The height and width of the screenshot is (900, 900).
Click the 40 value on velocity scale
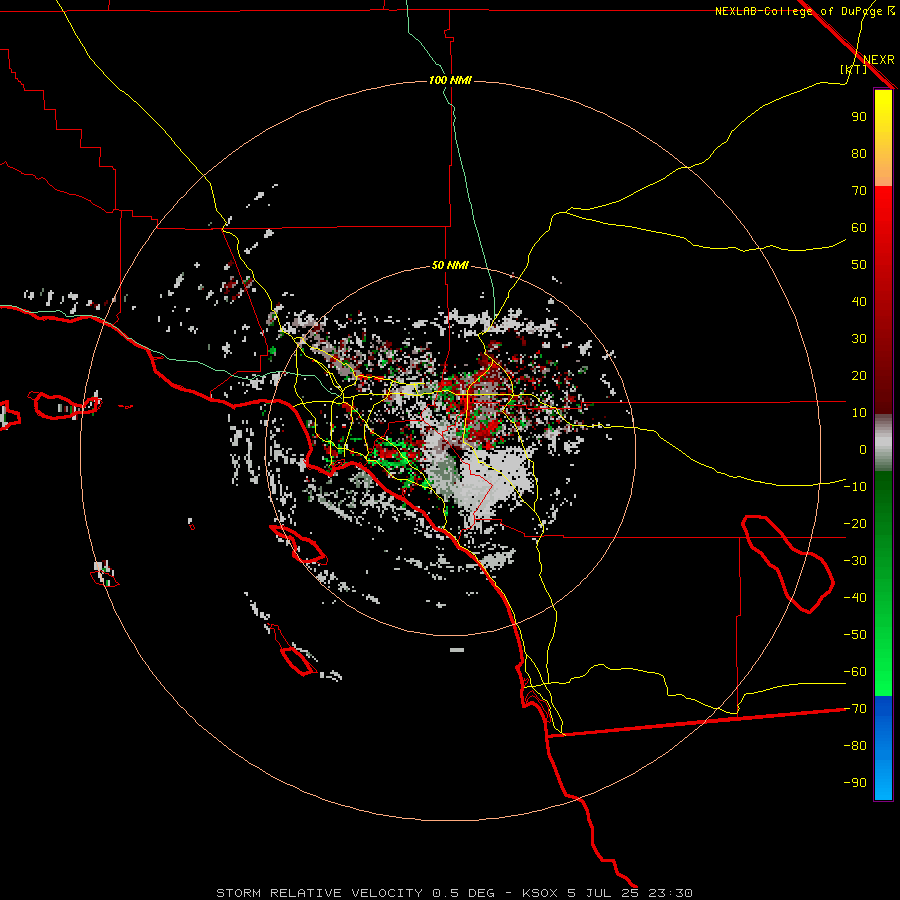pyautogui.click(x=859, y=302)
